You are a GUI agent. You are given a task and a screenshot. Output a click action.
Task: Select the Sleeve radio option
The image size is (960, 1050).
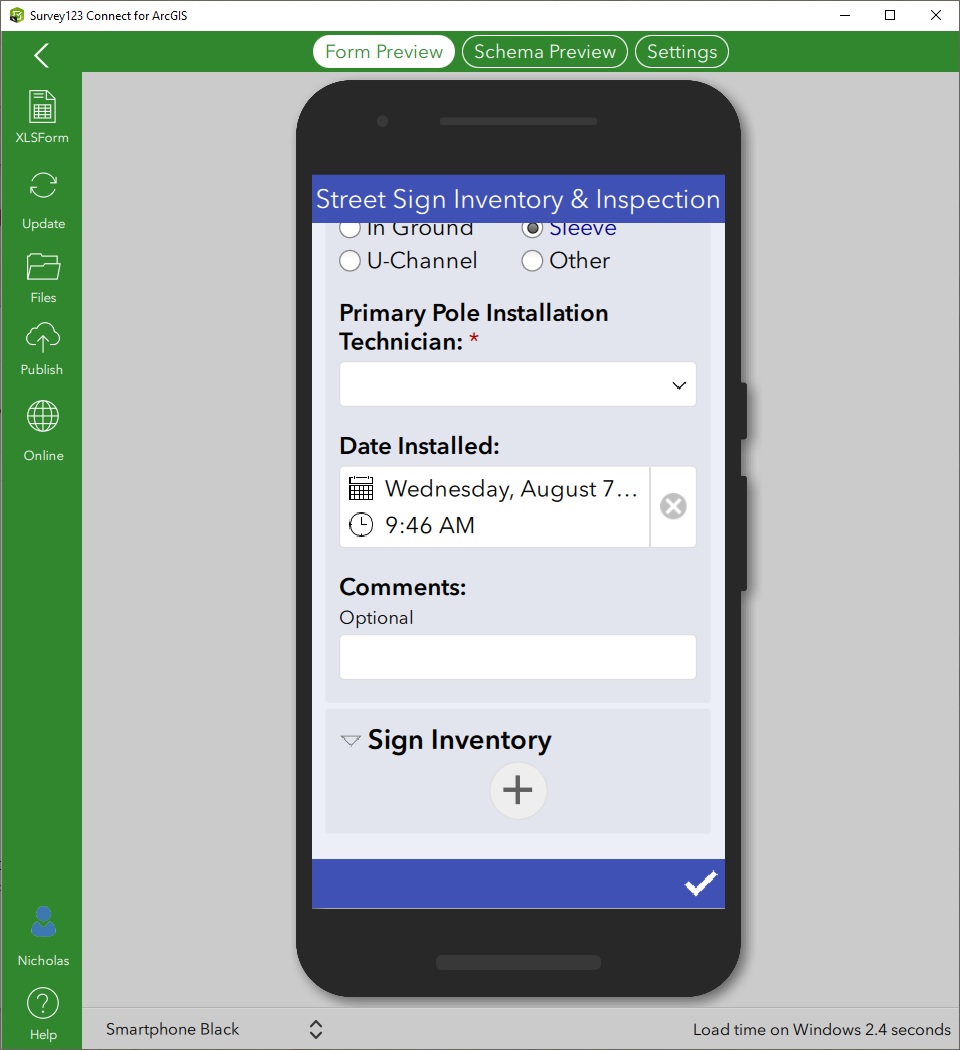(532, 228)
